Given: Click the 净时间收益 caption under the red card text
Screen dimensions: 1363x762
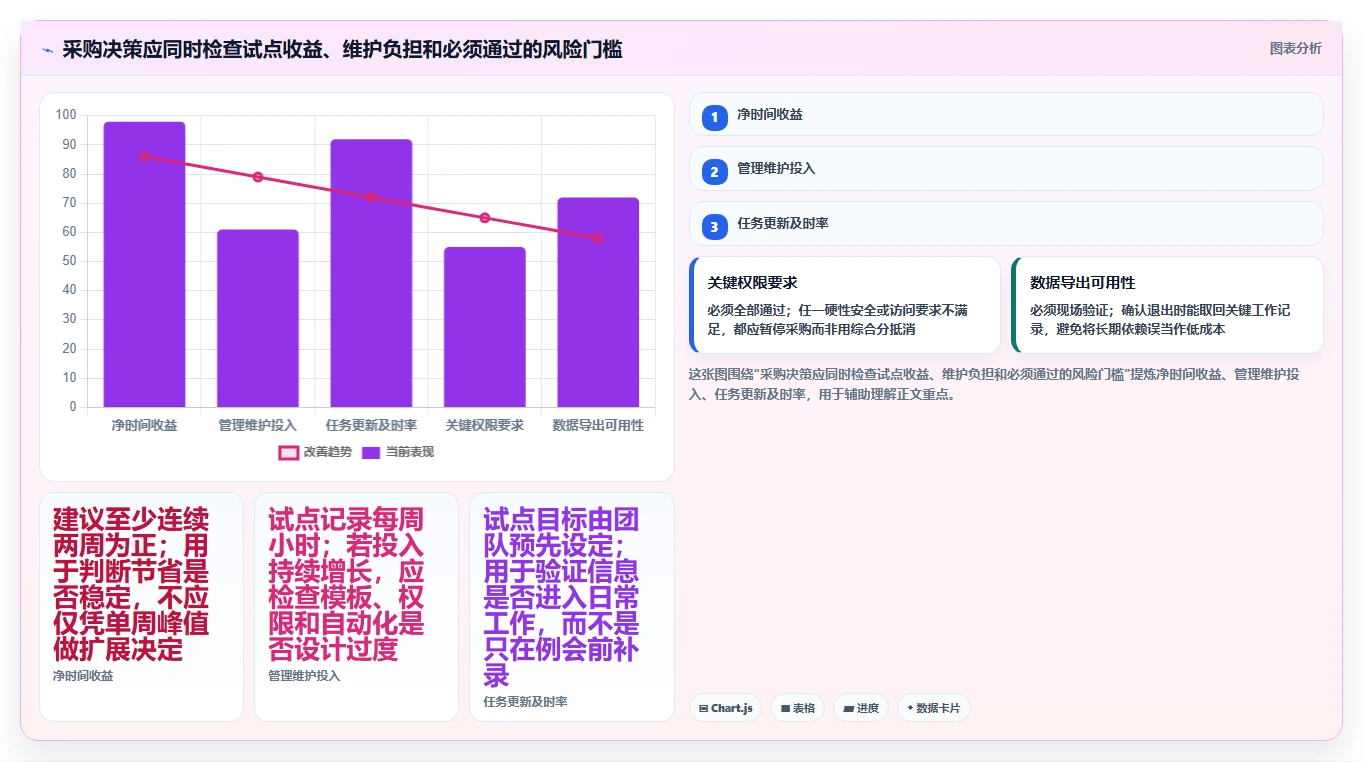Looking at the screenshot, I should [x=83, y=676].
